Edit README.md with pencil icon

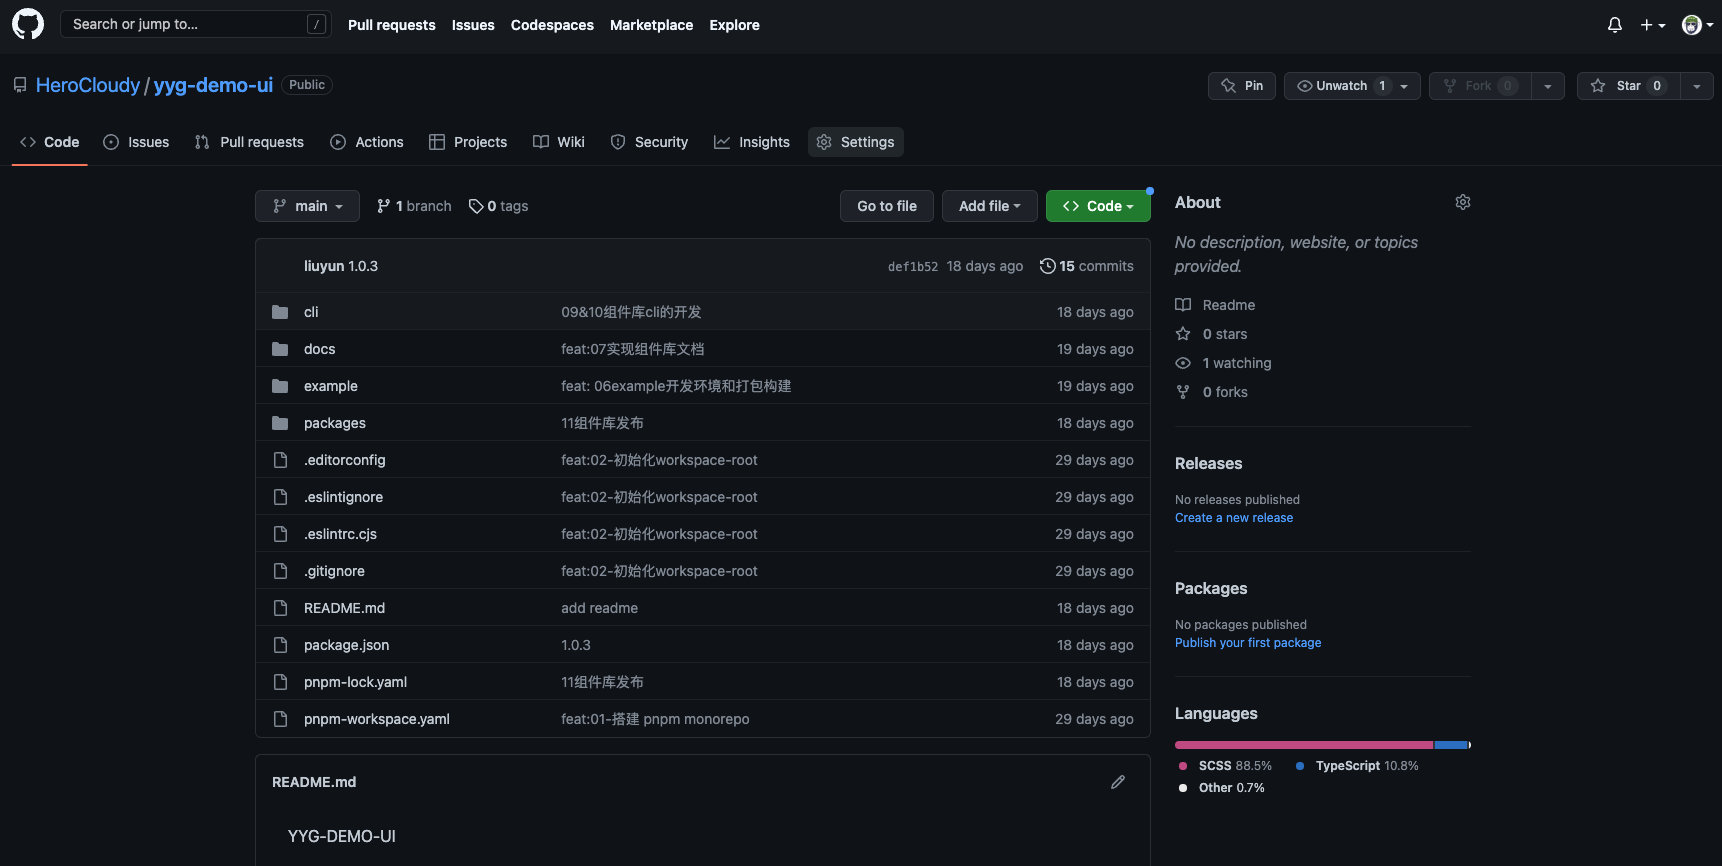click(x=1118, y=782)
